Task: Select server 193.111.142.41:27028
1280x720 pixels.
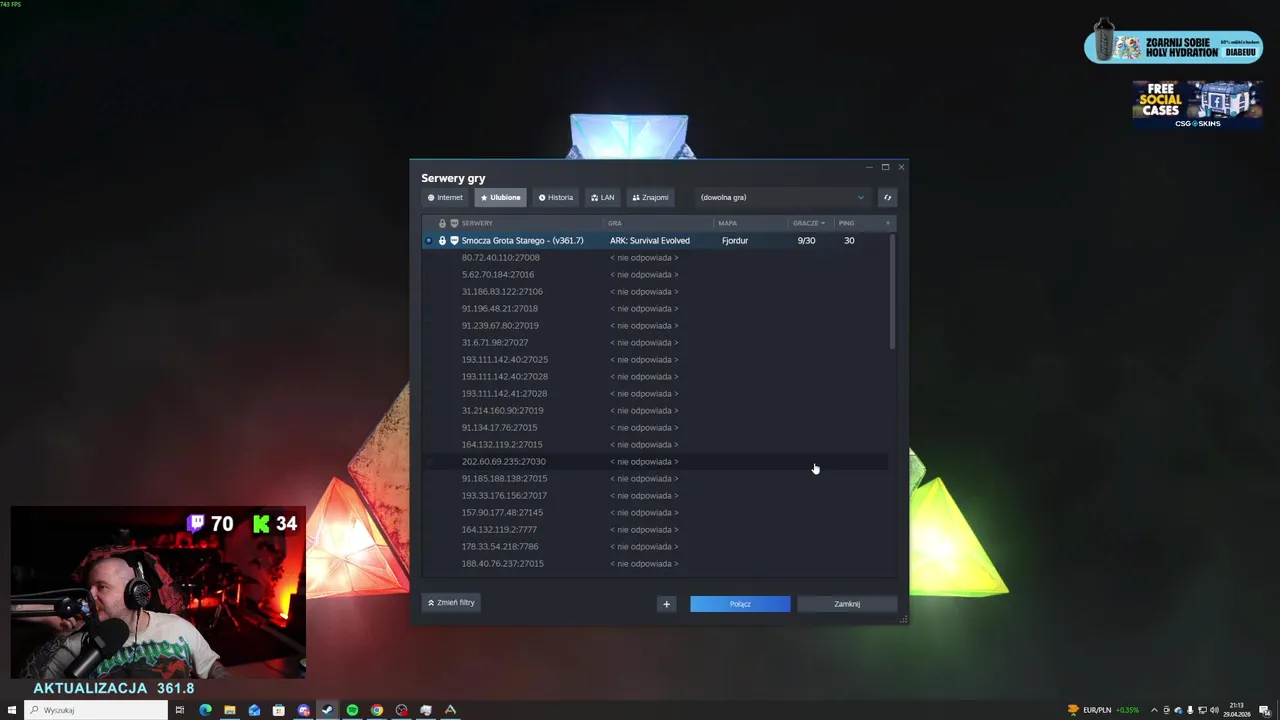Action: point(655,393)
